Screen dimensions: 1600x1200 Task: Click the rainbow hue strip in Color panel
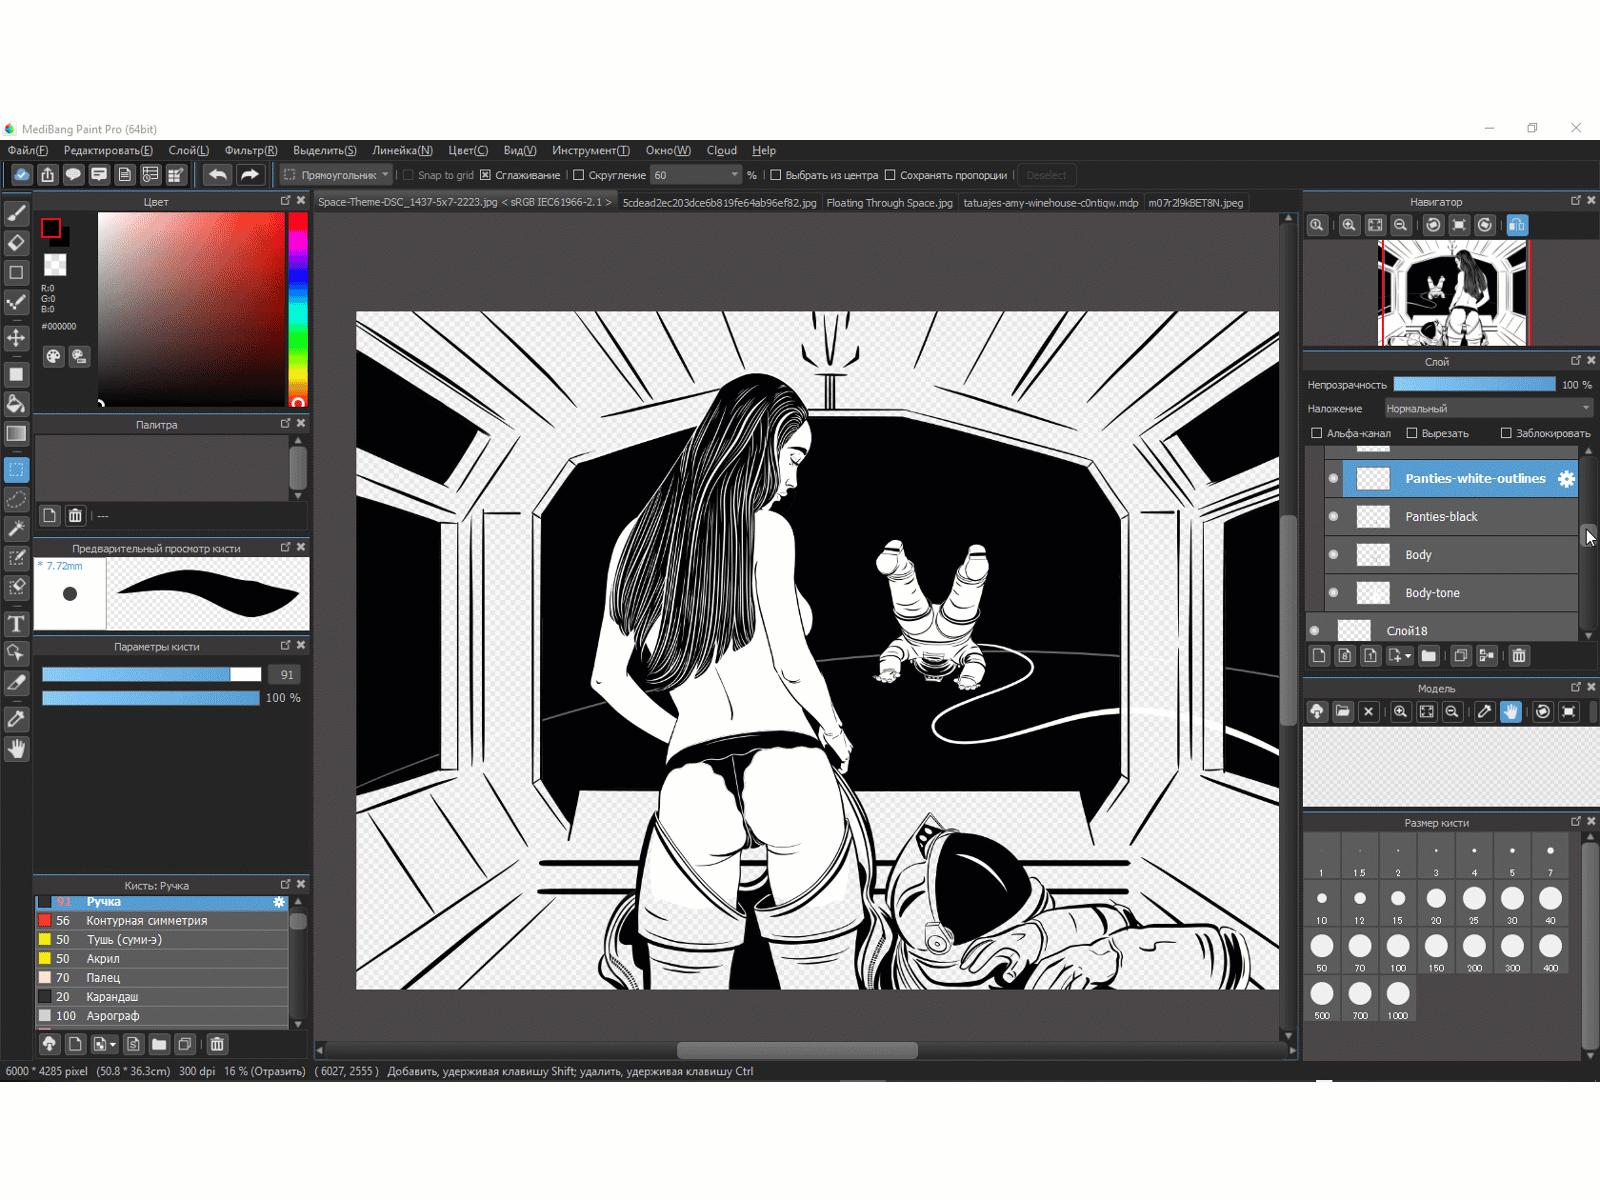[298, 309]
